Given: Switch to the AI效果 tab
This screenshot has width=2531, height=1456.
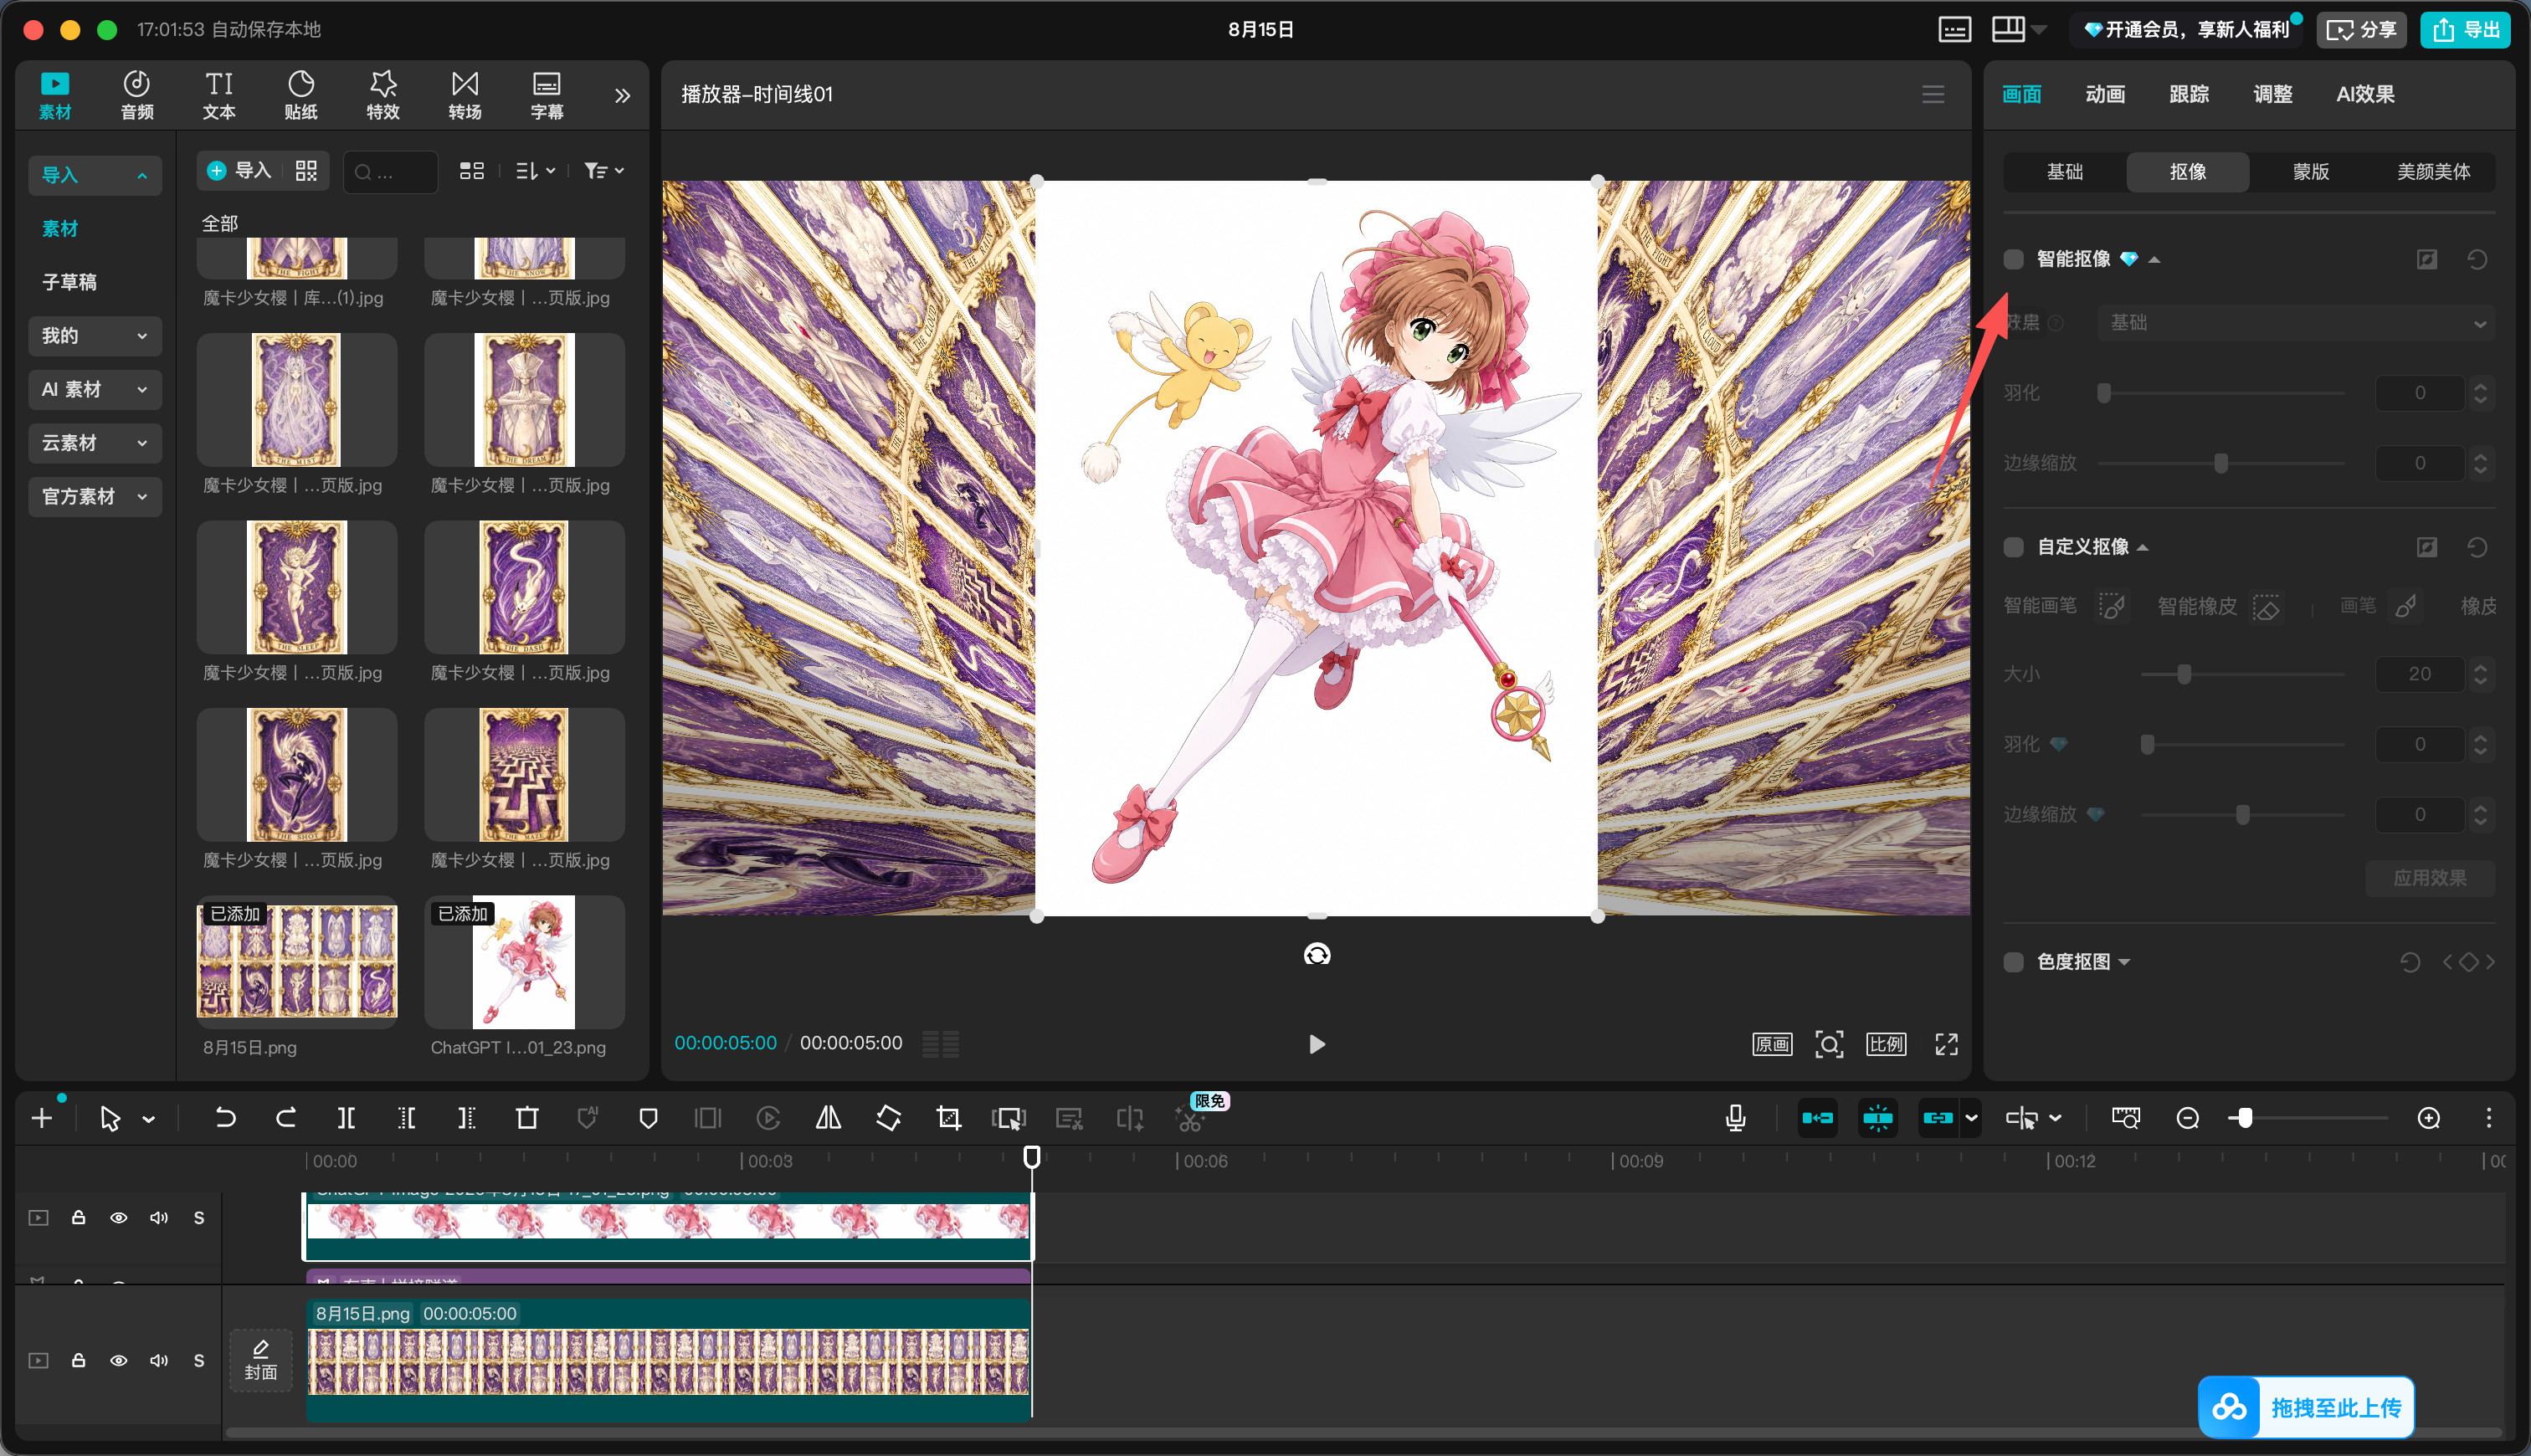Looking at the screenshot, I should coord(2365,94).
